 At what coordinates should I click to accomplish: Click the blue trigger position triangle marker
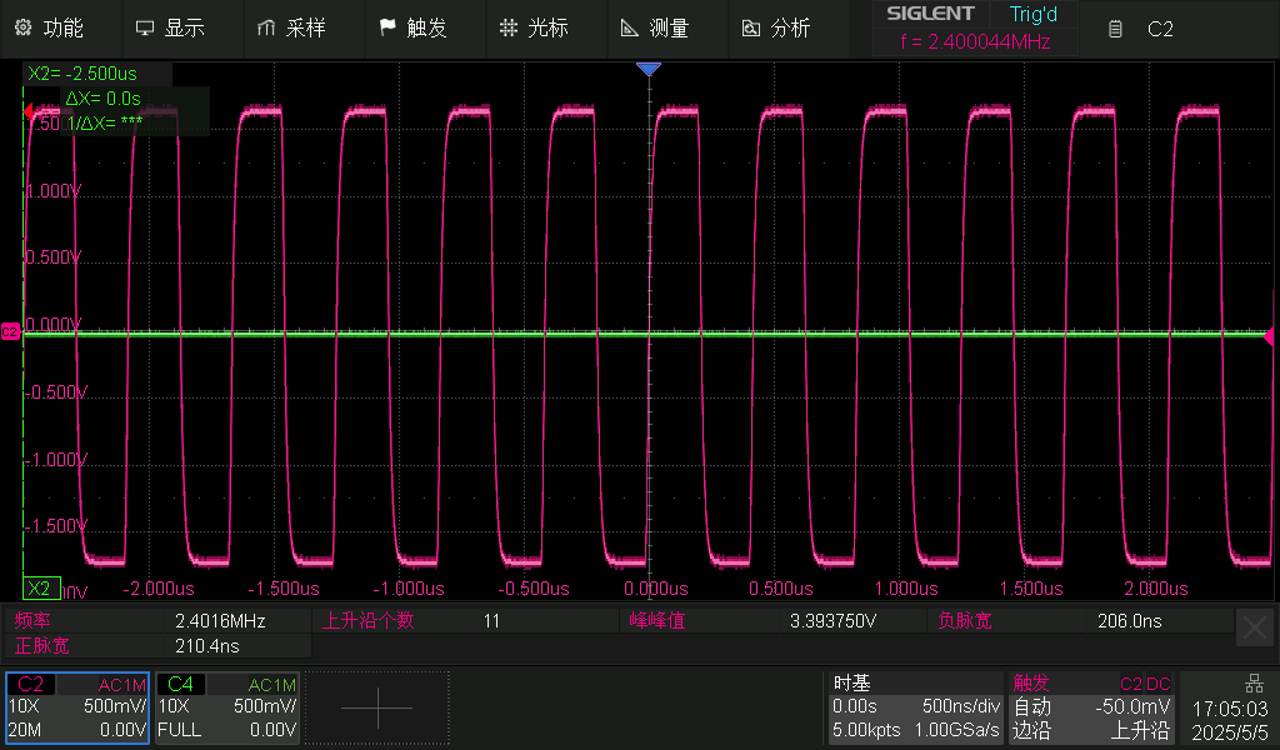(649, 70)
